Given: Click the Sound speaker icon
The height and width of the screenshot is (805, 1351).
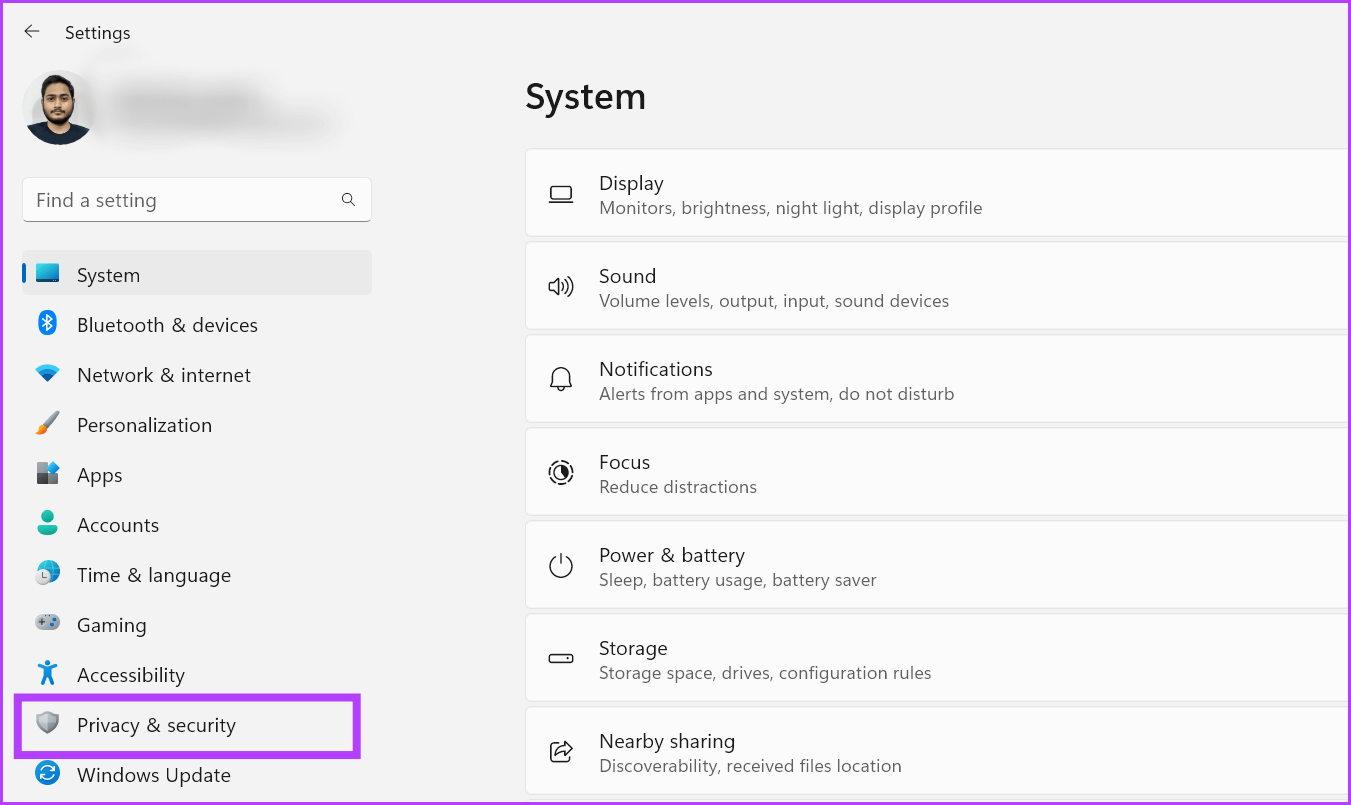Looking at the screenshot, I should click(561, 287).
